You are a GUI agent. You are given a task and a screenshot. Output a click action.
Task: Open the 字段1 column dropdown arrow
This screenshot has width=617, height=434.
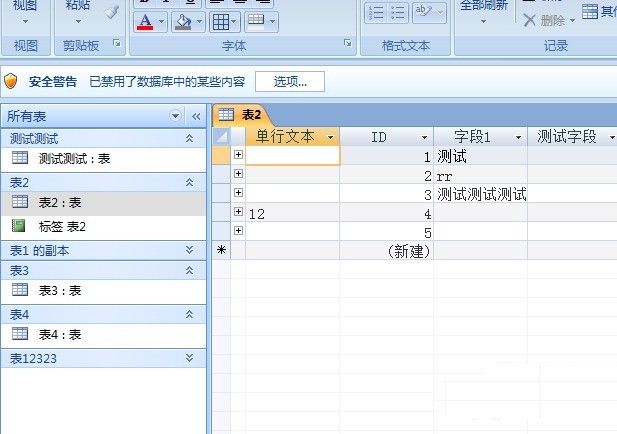coord(518,137)
